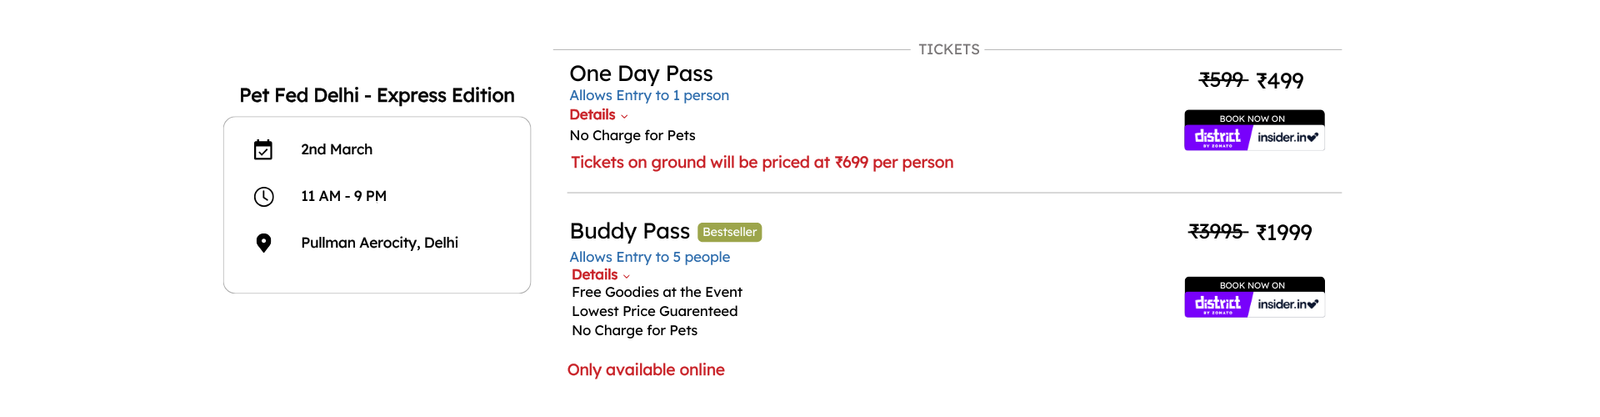Click 'Book Now On' banner above One Day Pass logos
The width and height of the screenshot is (1600, 417).
(1255, 118)
